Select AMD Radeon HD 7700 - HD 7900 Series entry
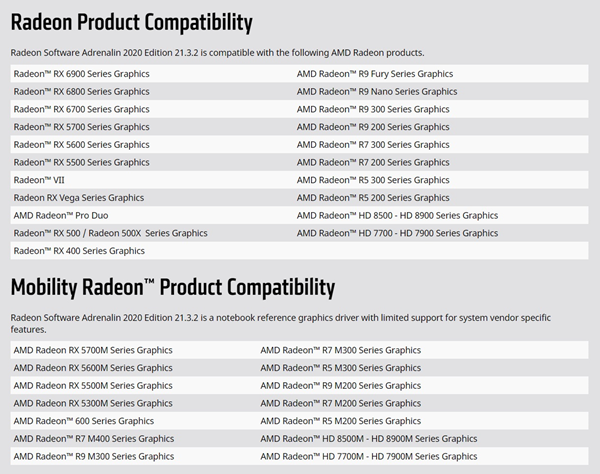Viewport: 600px width, 474px height. tap(397, 233)
